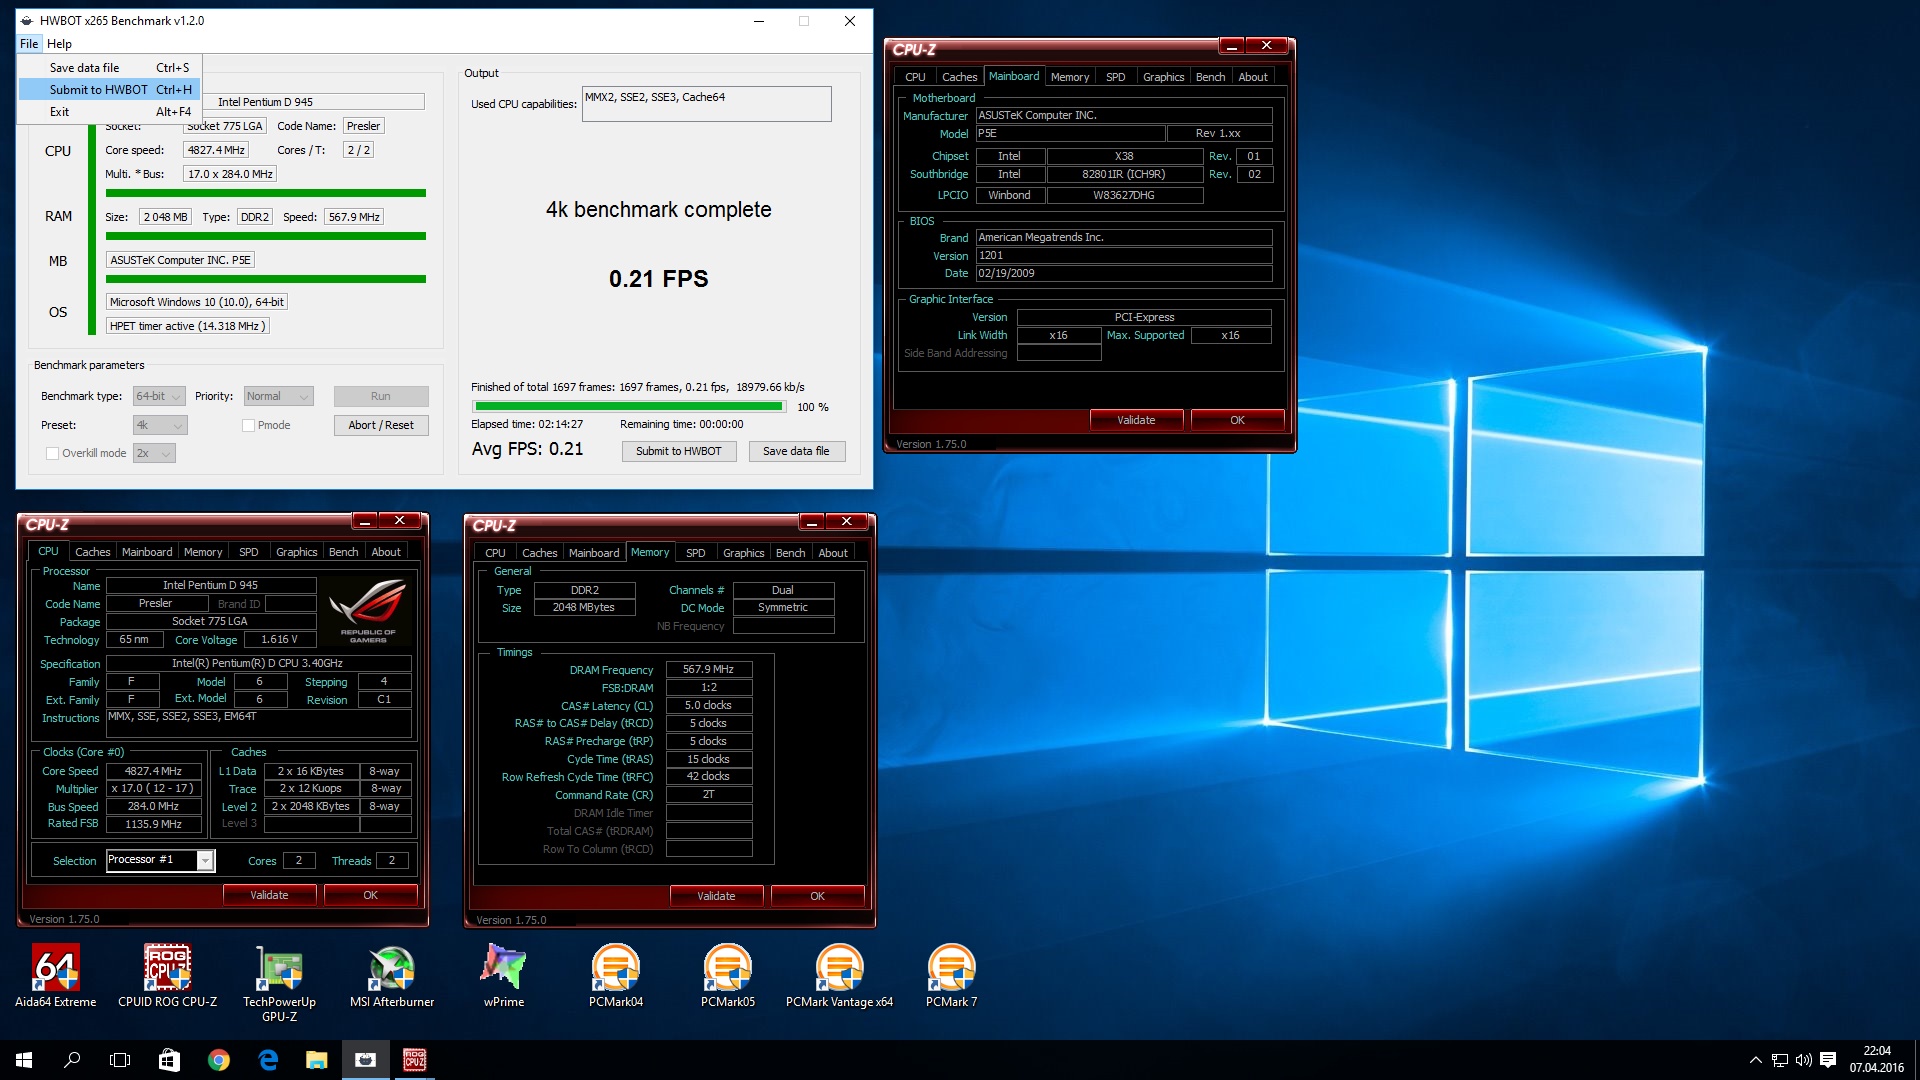
Task: Click the Core Speed 4827.4 MHz field
Action: pos(153,771)
